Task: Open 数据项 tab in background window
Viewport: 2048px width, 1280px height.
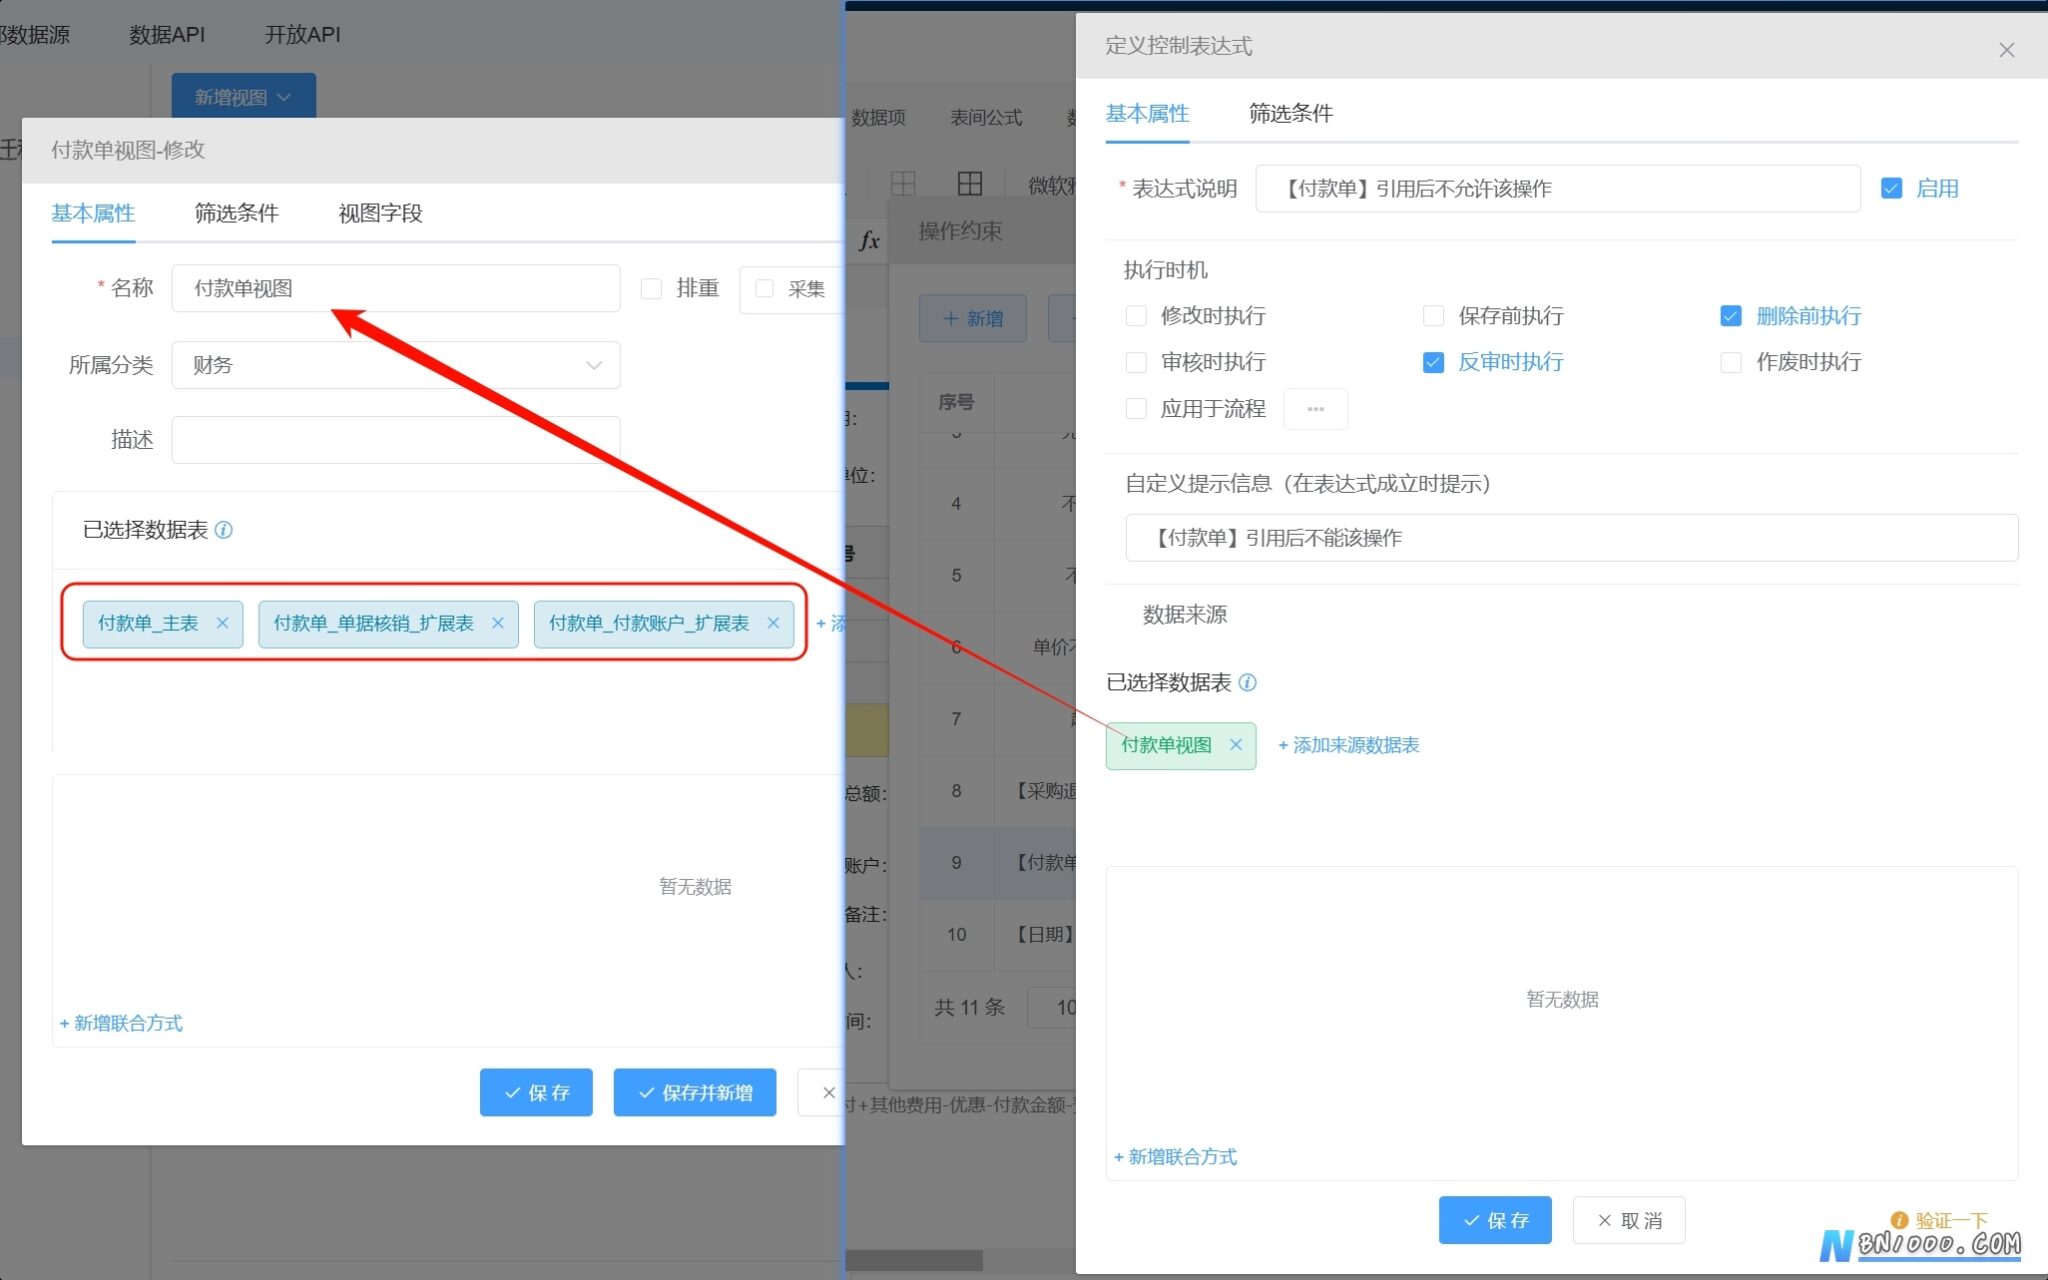Action: pyautogui.click(x=878, y=118)
